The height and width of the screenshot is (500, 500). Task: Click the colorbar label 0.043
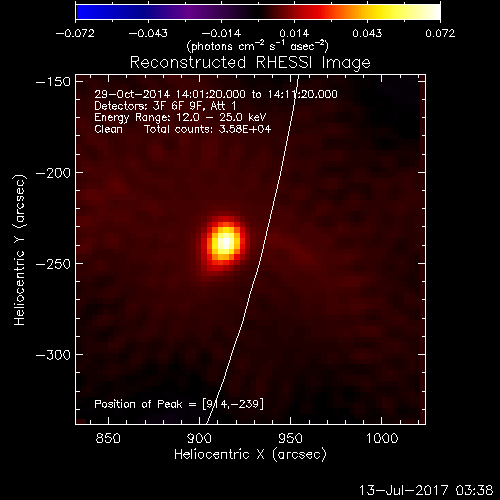[x=367, y=33]
